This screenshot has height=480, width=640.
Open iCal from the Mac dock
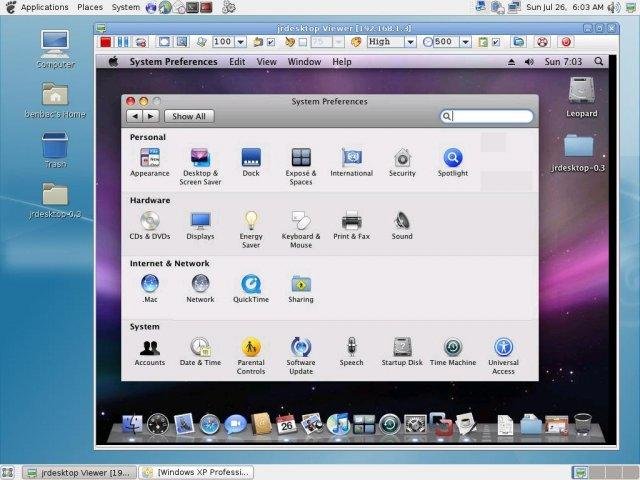286,424
